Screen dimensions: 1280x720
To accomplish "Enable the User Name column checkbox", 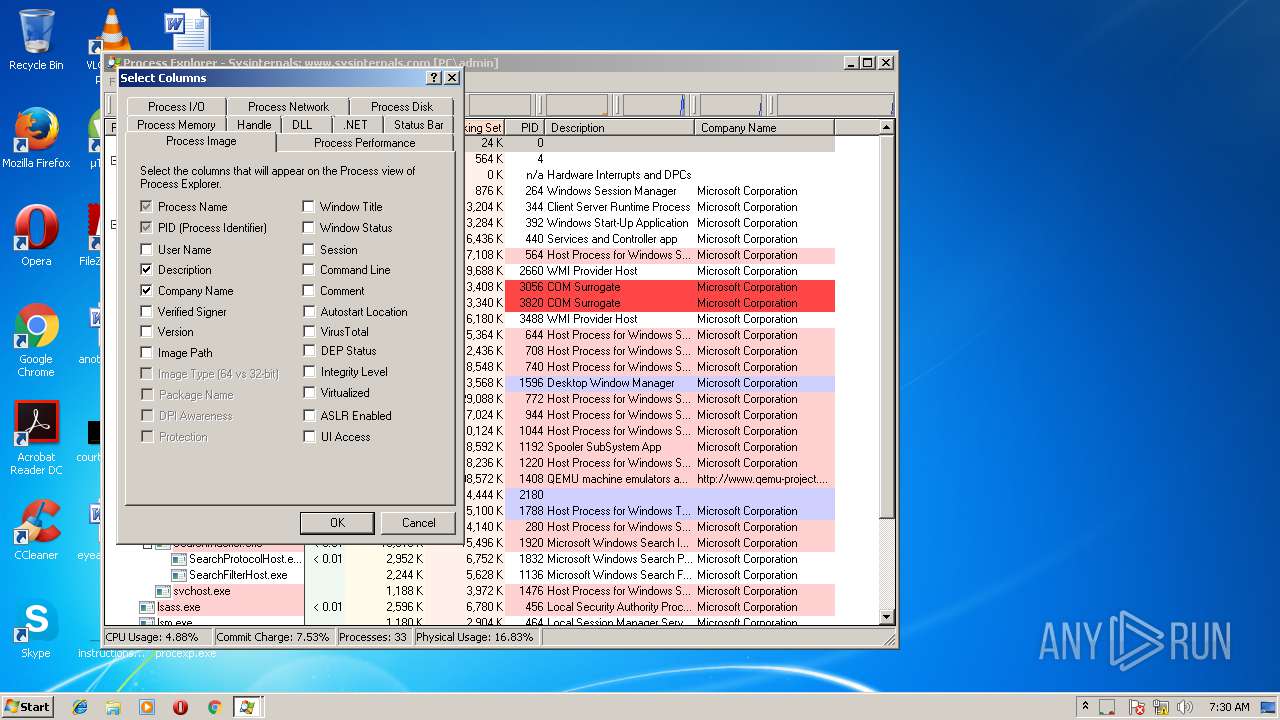I will [147, 249].
